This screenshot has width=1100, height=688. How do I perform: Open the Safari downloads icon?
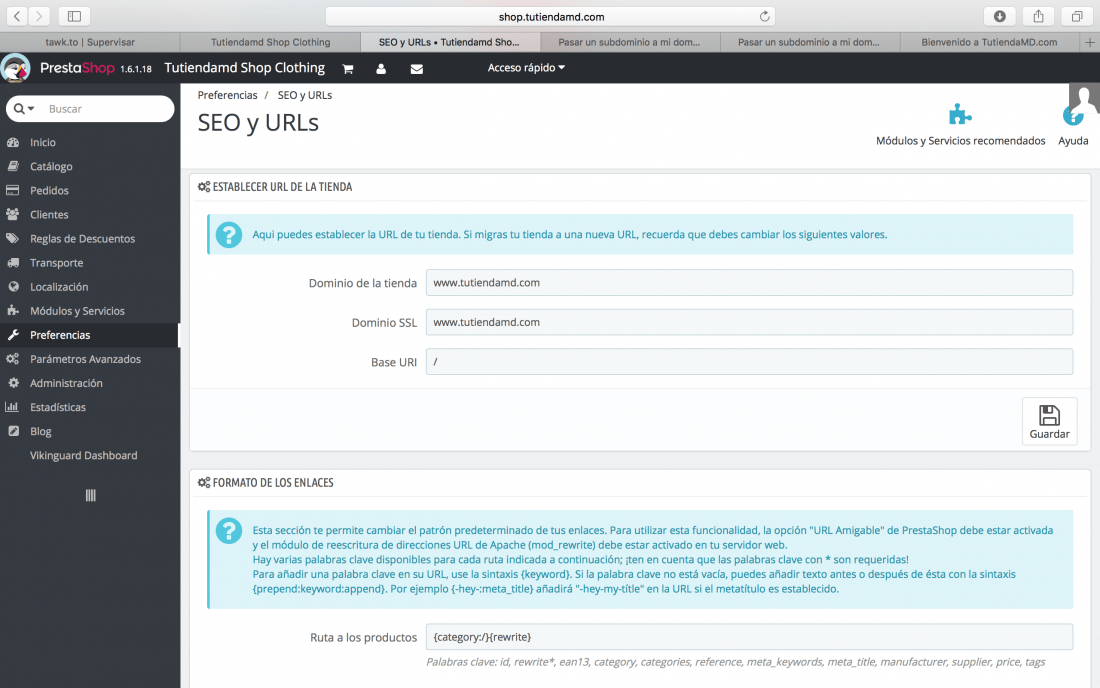pyautogui.click(x=1000, y=16)
